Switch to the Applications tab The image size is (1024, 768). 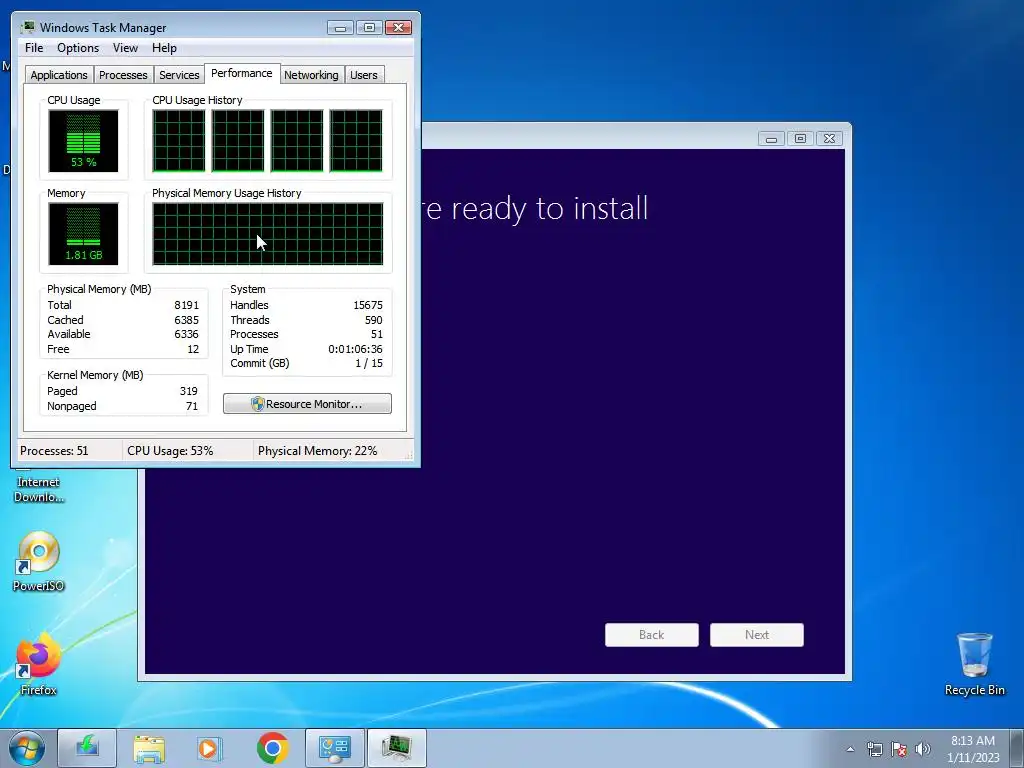[59, 74]
